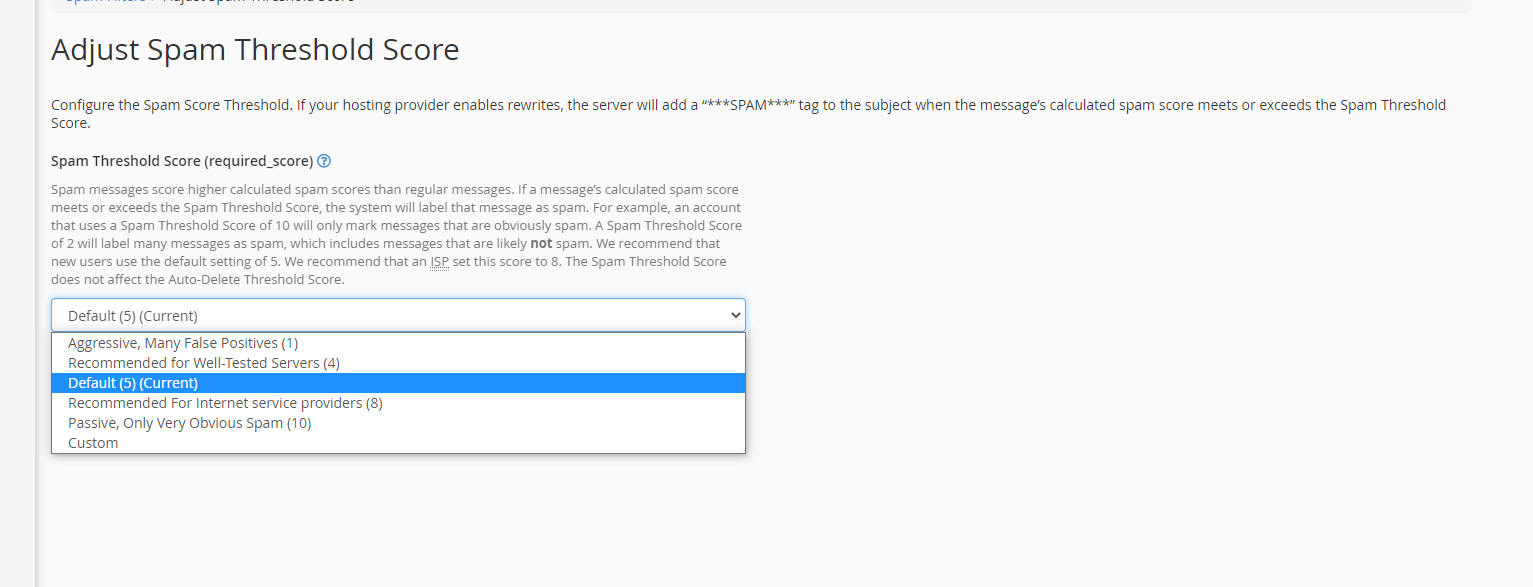The image size is (1533, 587).
Task: Select the Custom threshold option
Action: [93, 442]
